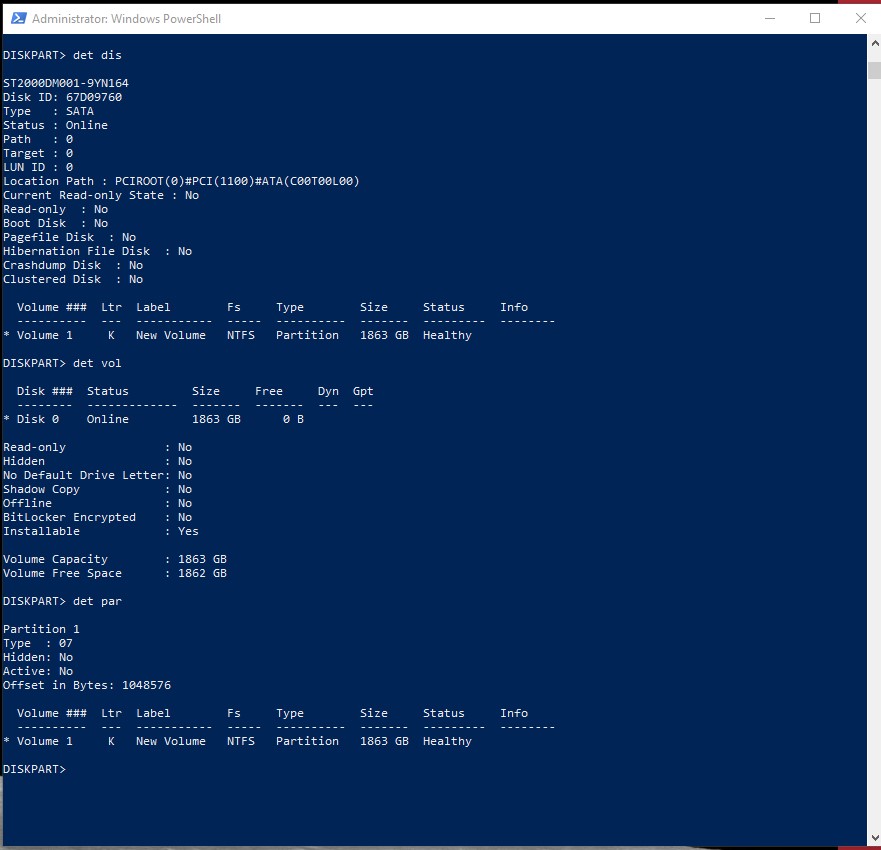881x850 pixels.
Task: Click the Disk ID value 67D09760
Action: 94,97
